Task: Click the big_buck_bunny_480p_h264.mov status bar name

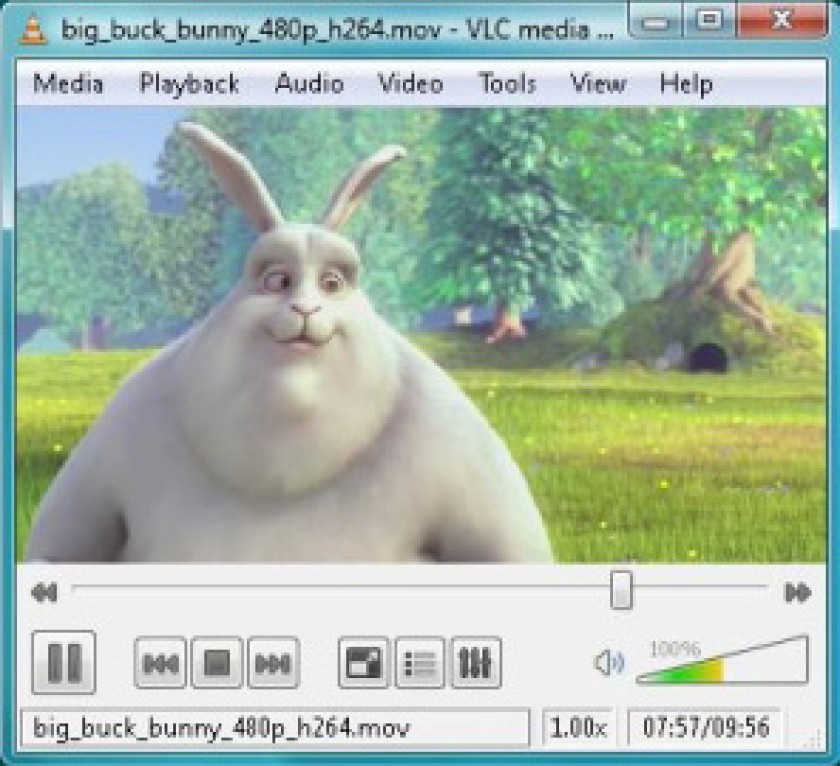Action: 275,727
